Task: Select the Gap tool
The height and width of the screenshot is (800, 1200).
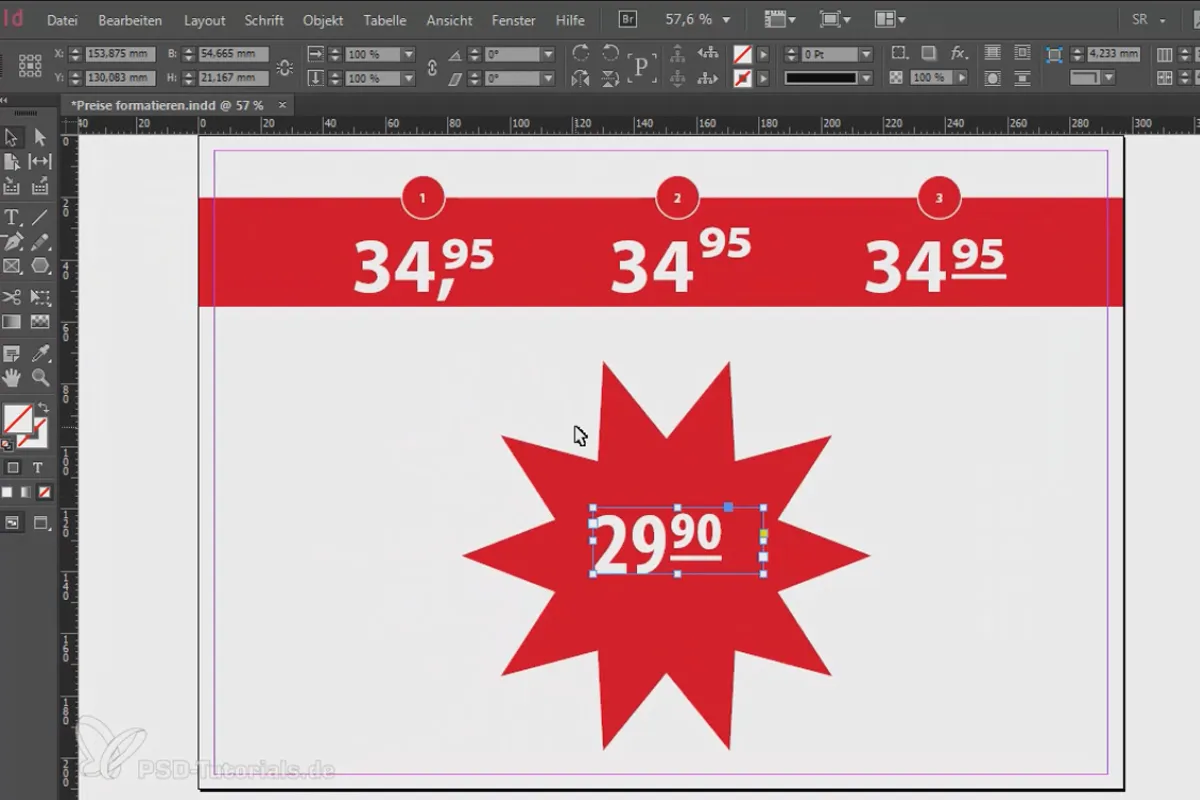Action: click(x=40, y=161)
